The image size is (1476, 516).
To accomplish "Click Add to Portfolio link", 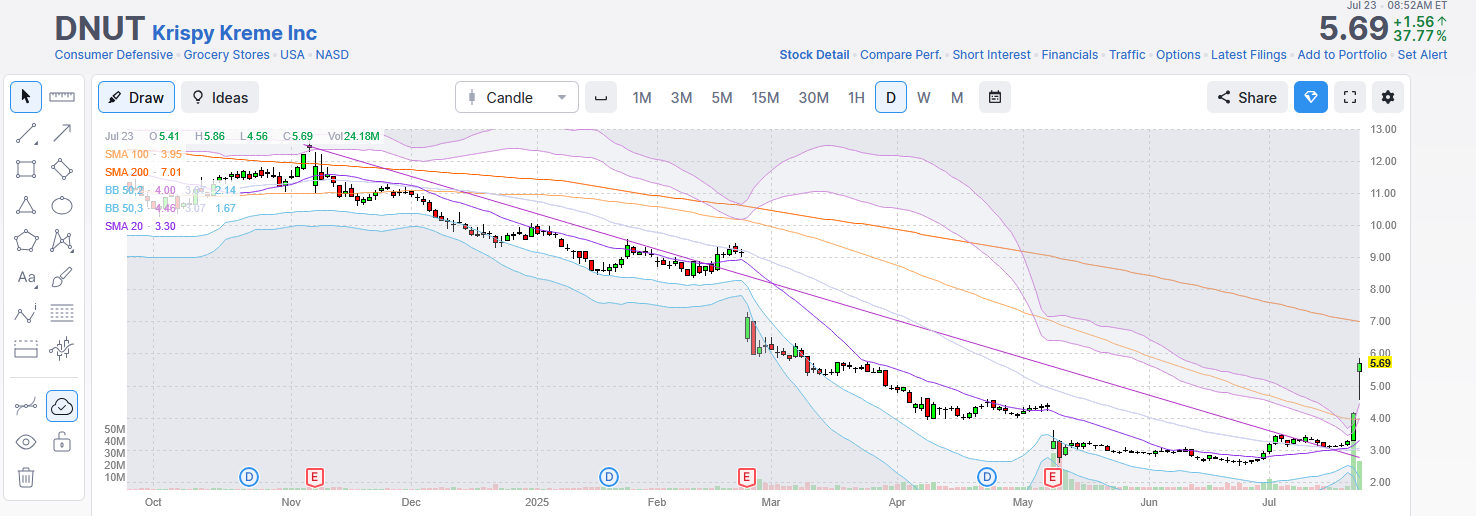I will click(1342, 55).
